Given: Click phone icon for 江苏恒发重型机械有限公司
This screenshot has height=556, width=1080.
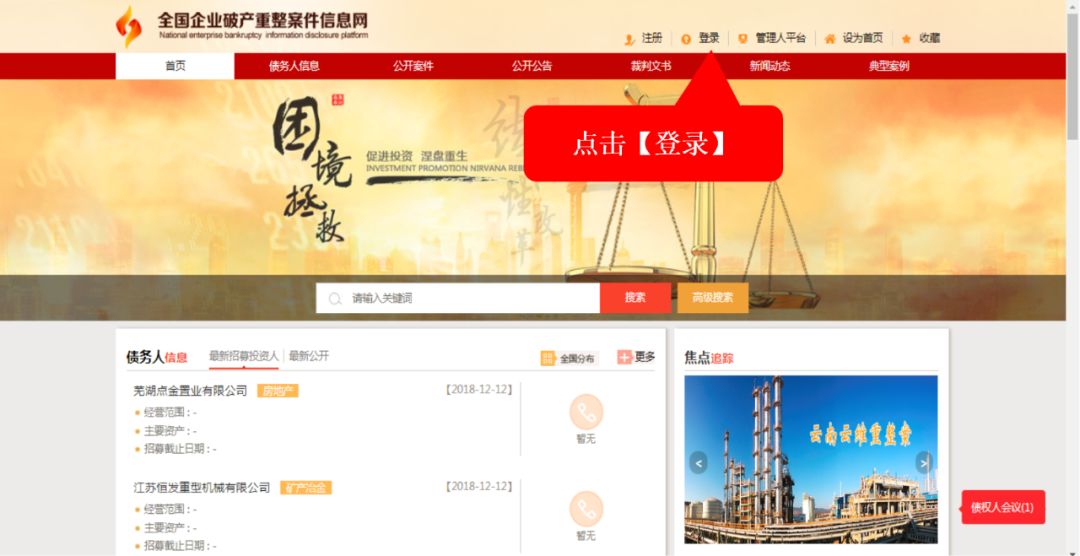Looking at the screenshot, I should (586, 509).
